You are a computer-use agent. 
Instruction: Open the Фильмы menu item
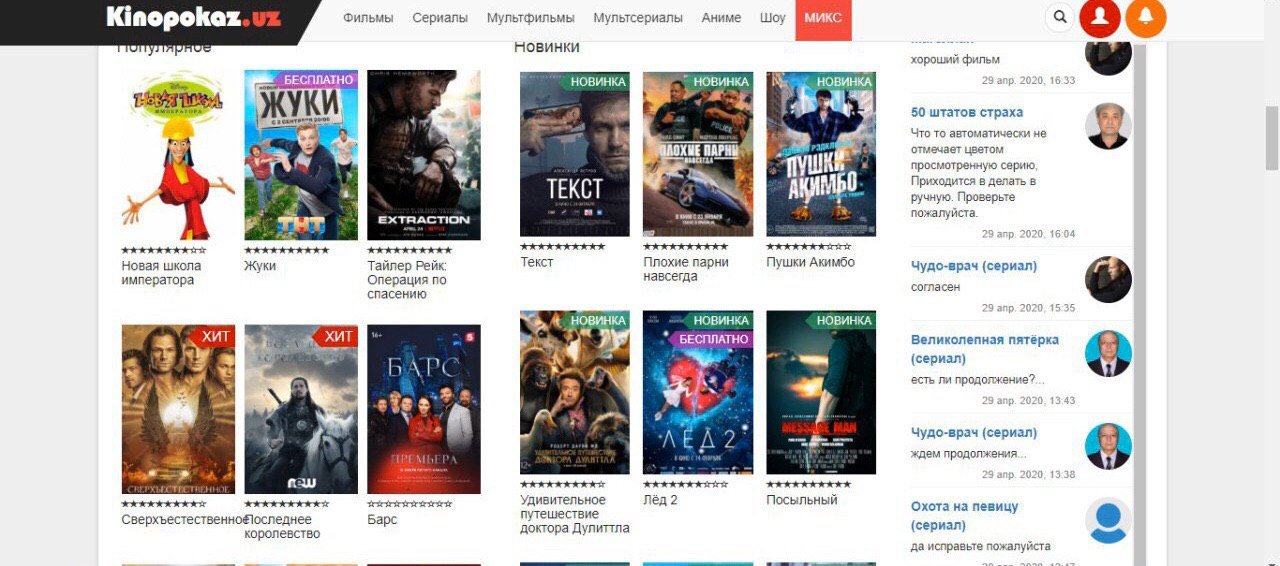[368, 18]
